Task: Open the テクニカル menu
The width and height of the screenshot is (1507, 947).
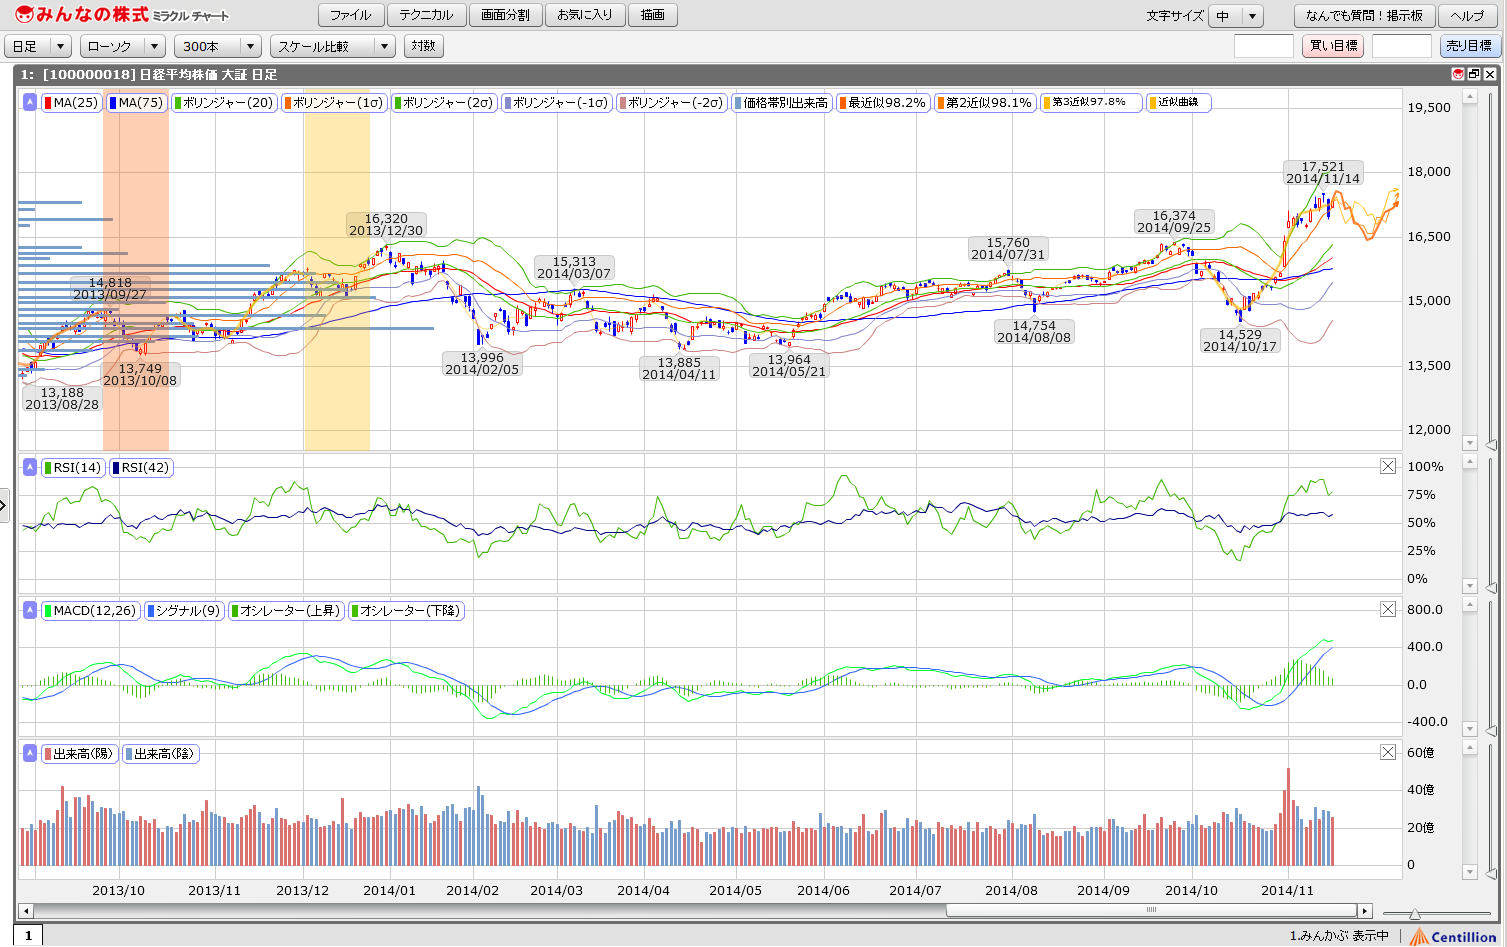Action: pos(426,15)
